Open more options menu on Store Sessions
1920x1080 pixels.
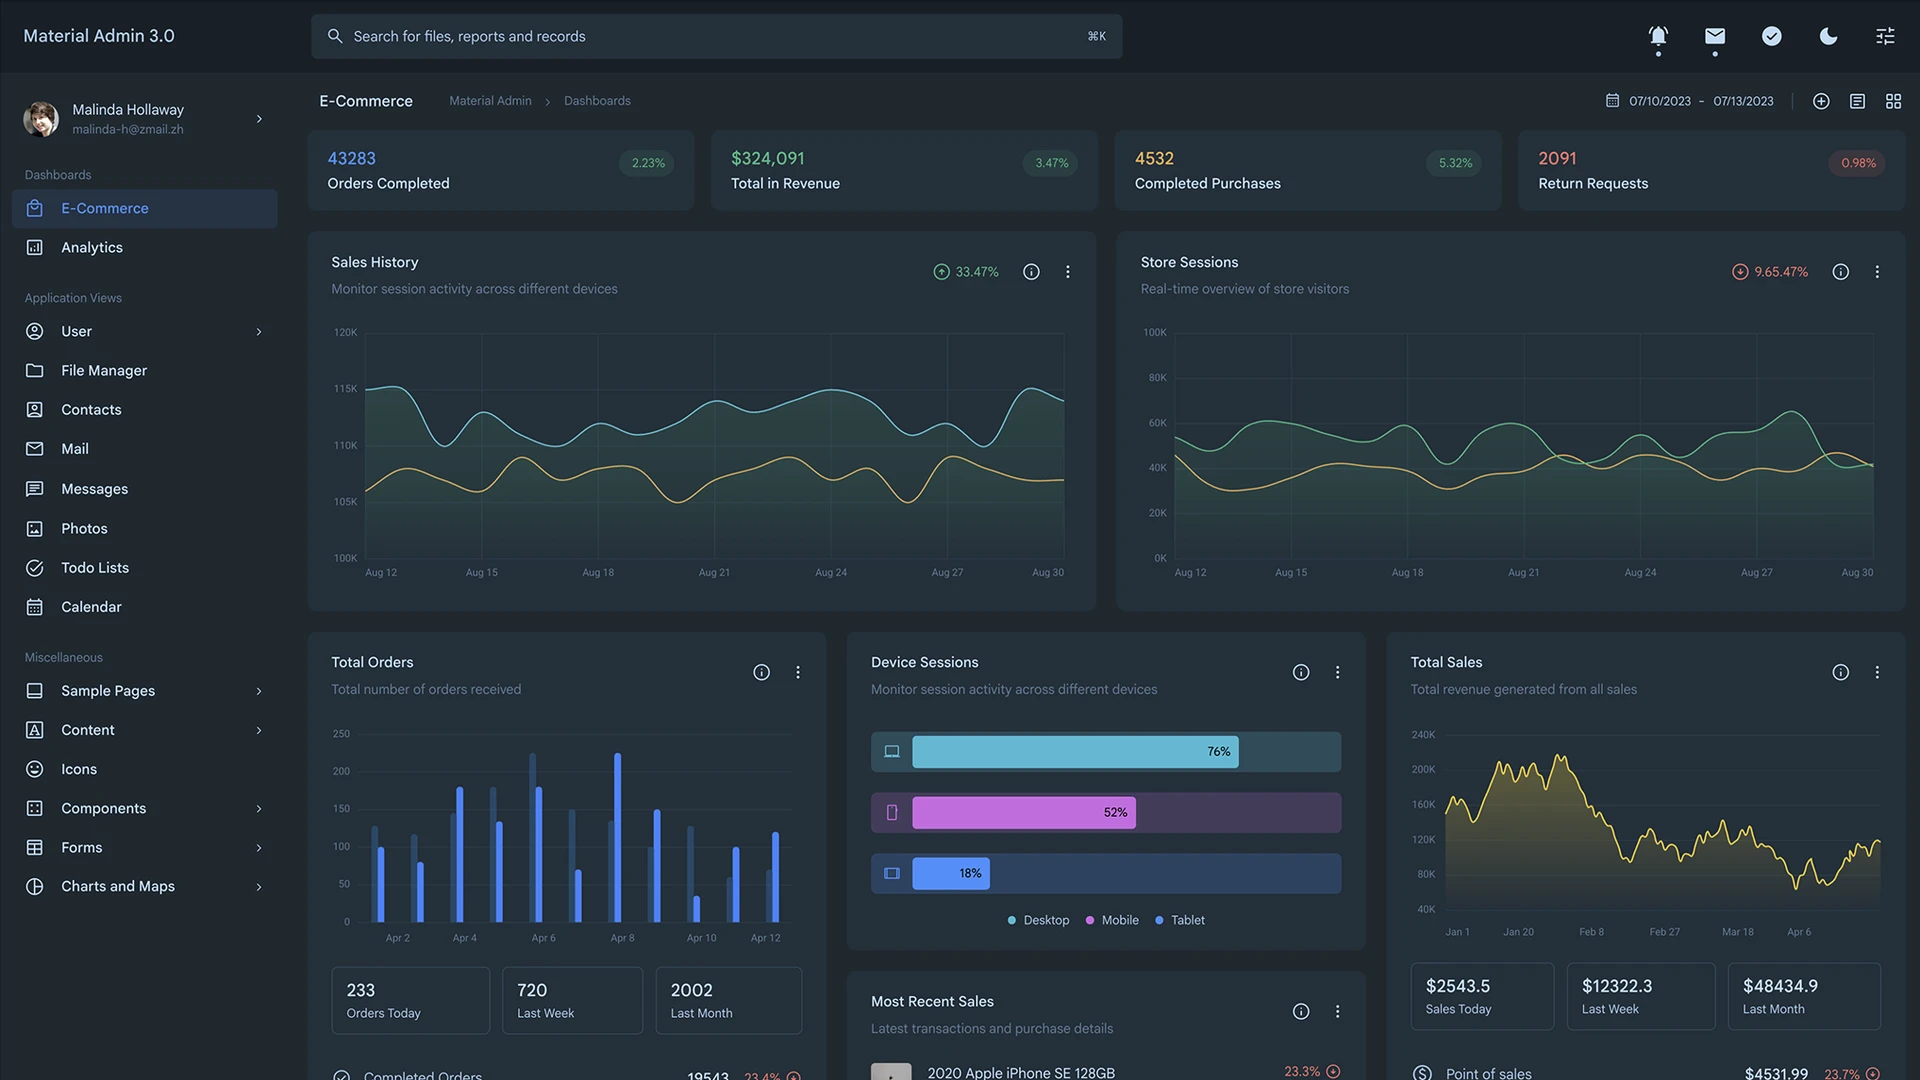click(1877, 272)
